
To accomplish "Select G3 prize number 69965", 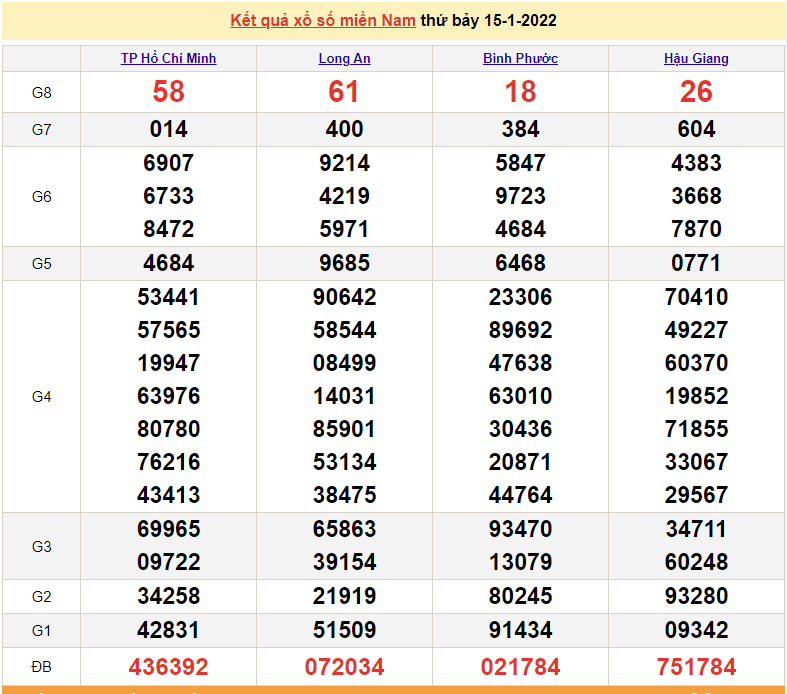I will 168,529.
